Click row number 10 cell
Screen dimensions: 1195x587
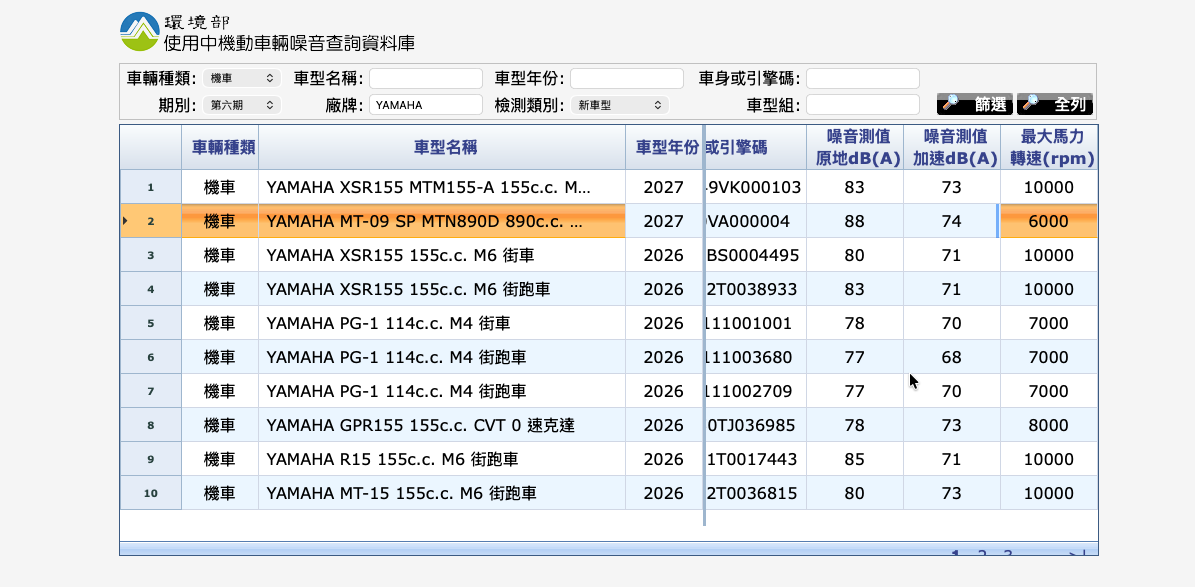click(x=151, y=493)
